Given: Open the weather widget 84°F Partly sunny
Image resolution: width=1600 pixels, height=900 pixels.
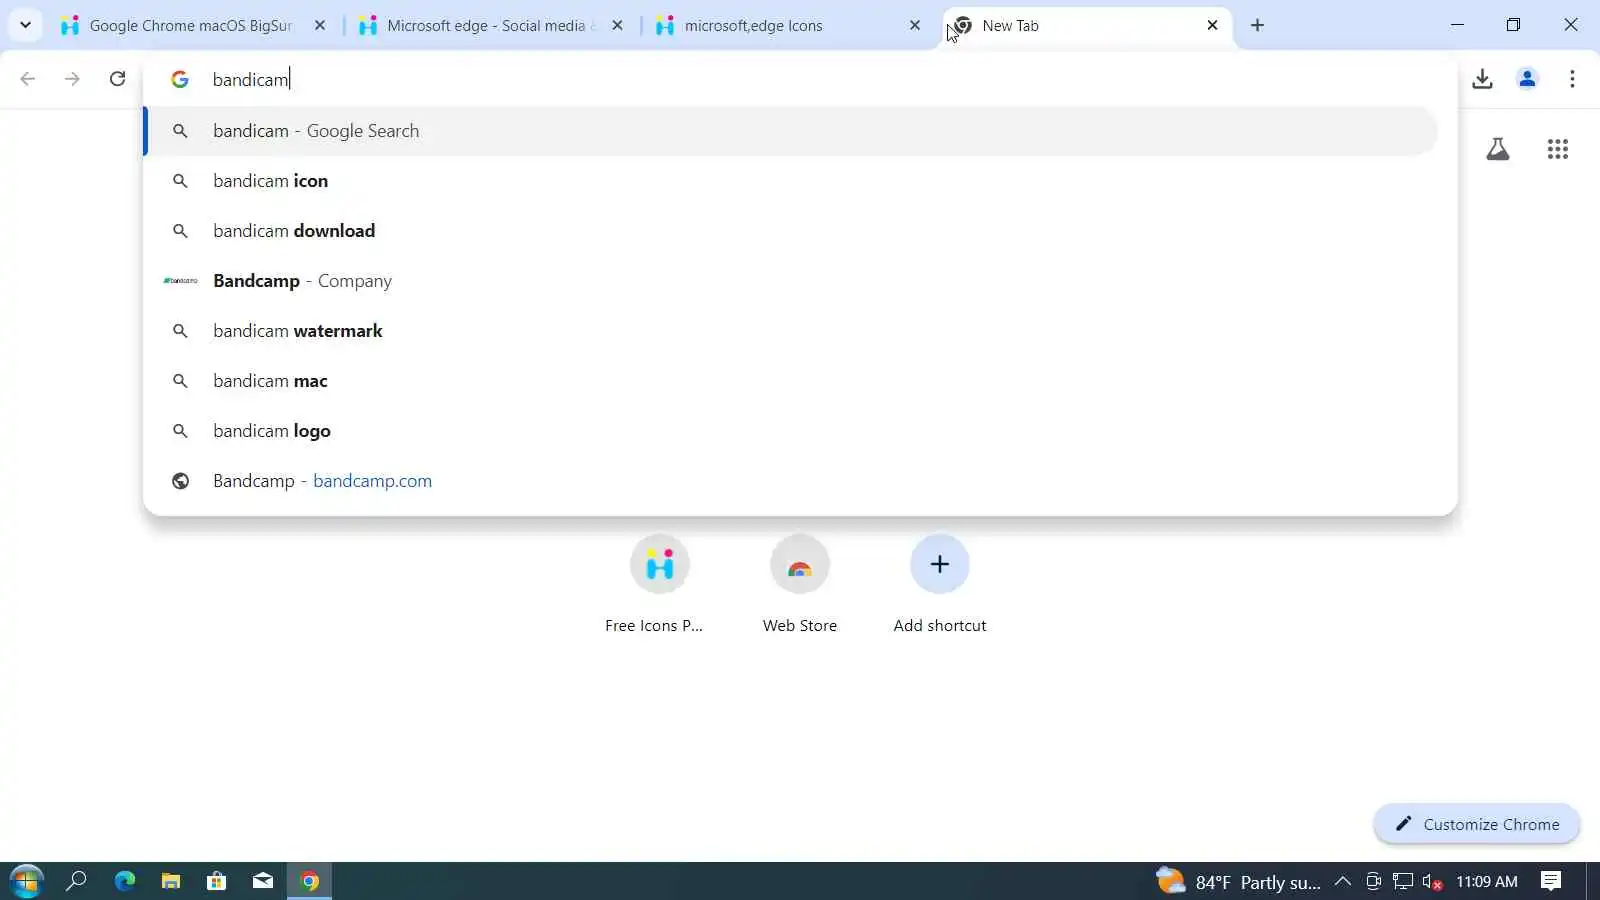Looking at the screenshot, I should (x=1238, y=881).
